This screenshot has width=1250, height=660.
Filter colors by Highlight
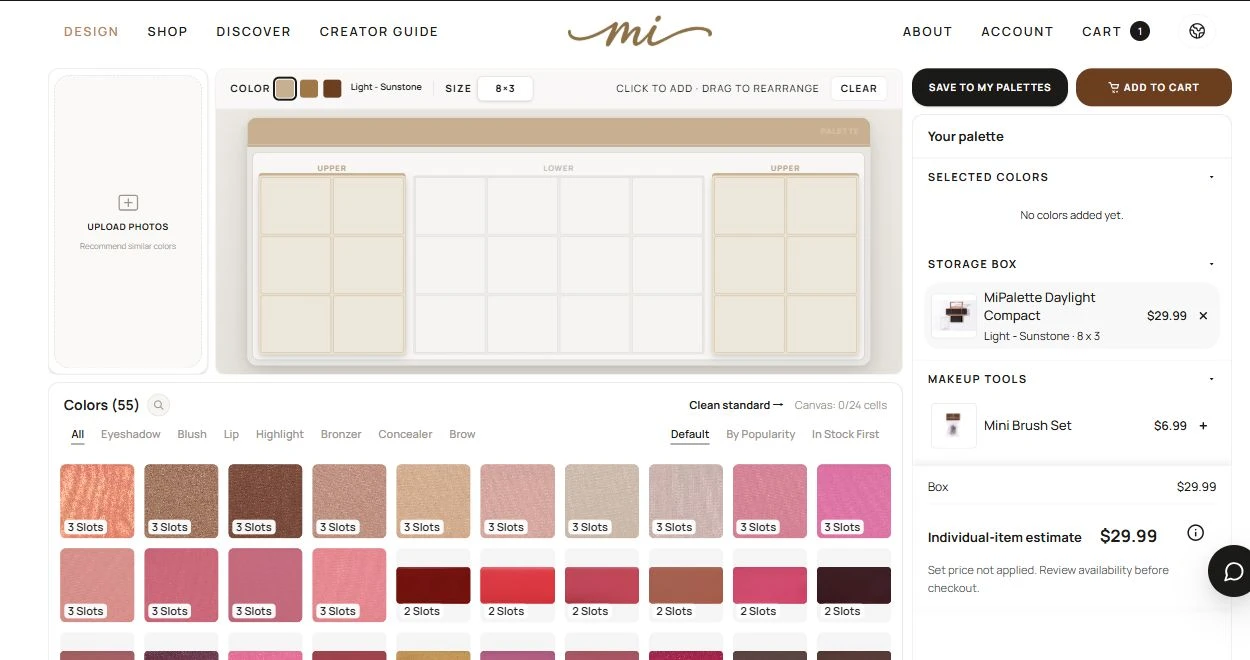pos(280,435)
